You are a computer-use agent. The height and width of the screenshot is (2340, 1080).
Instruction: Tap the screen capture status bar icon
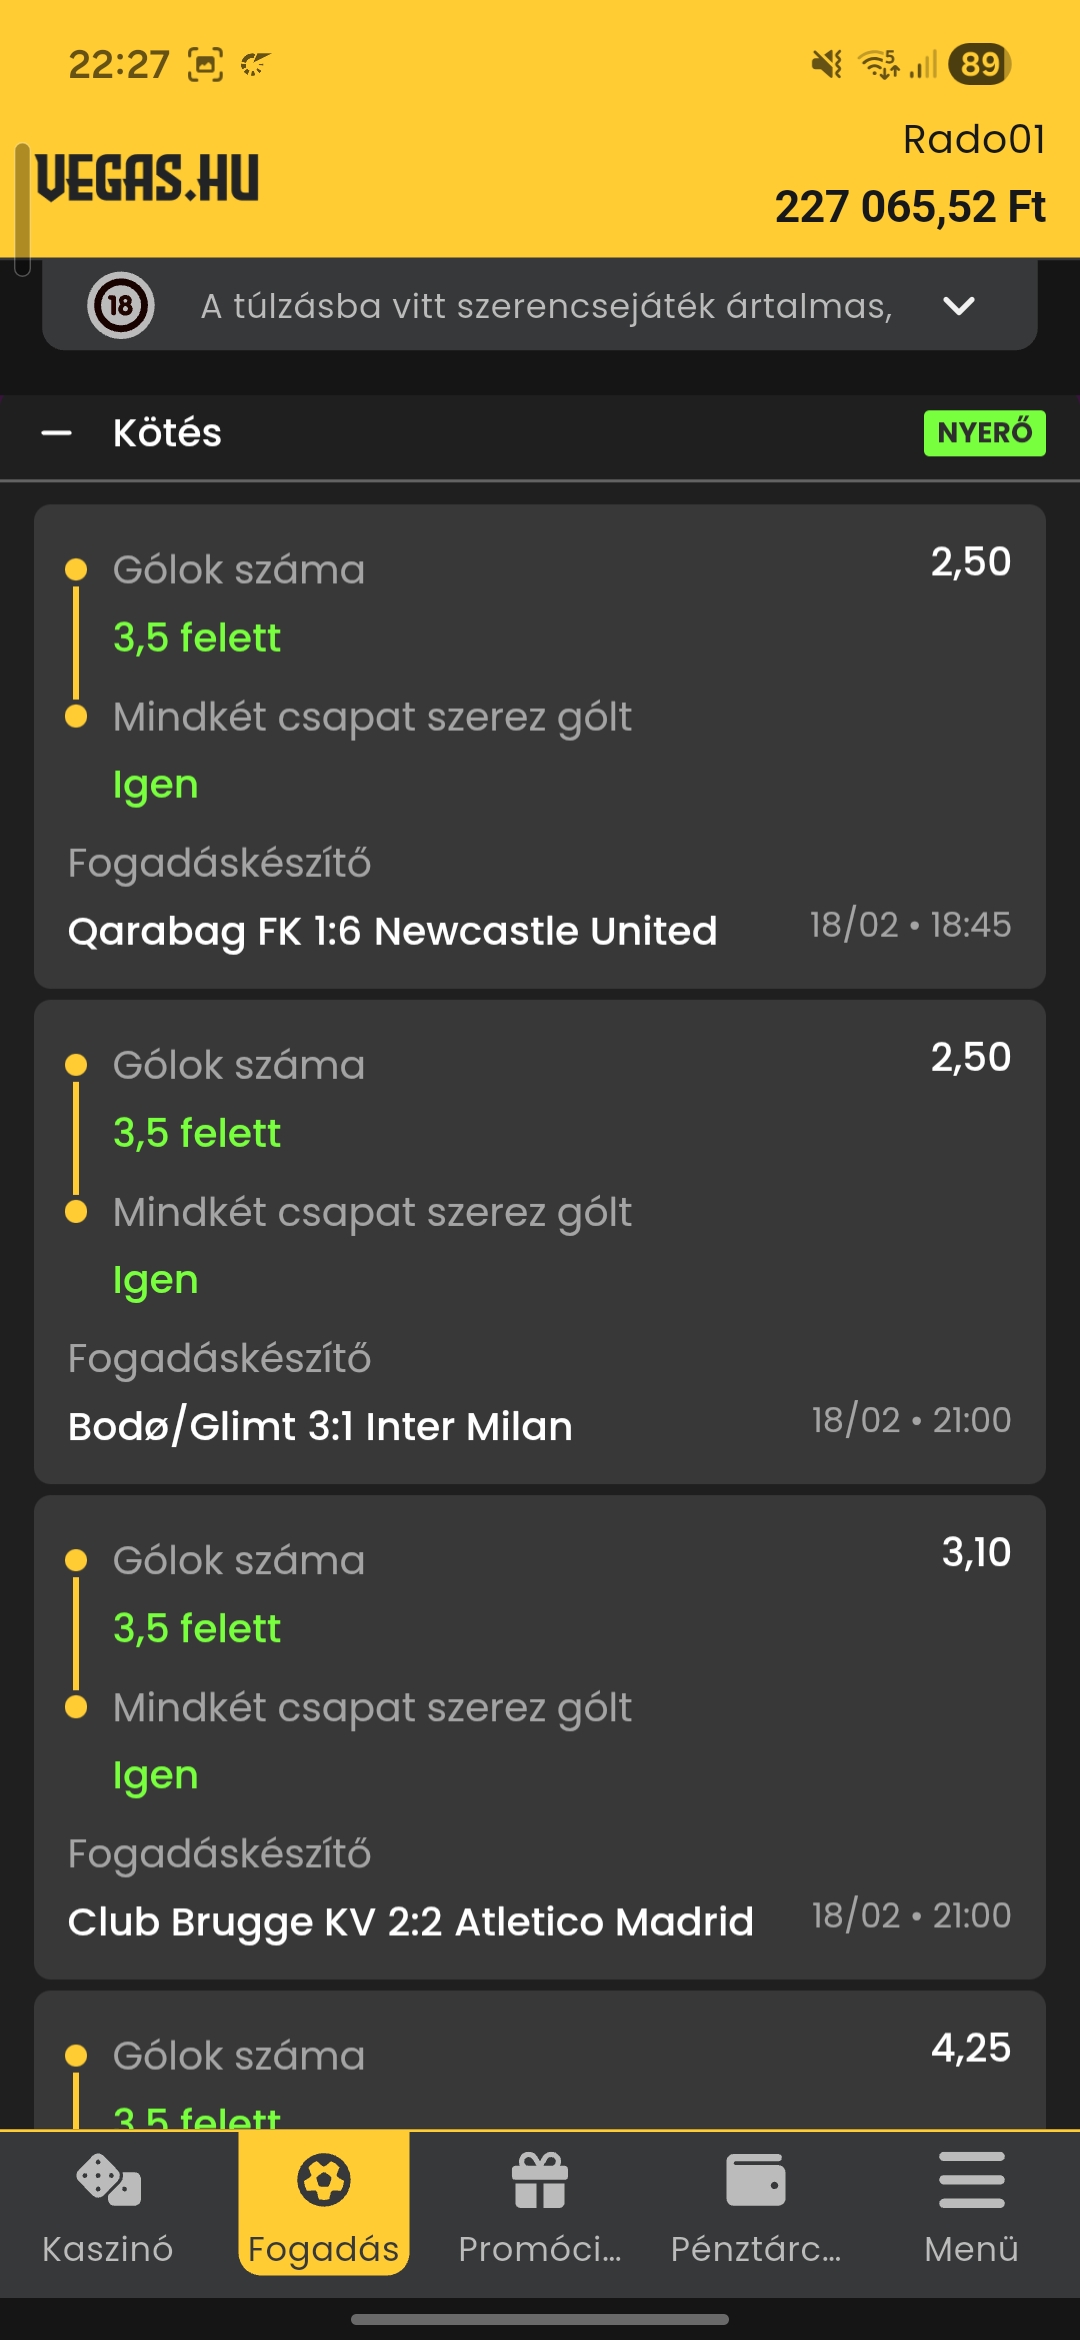pyautogui.click(x=205, y=65)
